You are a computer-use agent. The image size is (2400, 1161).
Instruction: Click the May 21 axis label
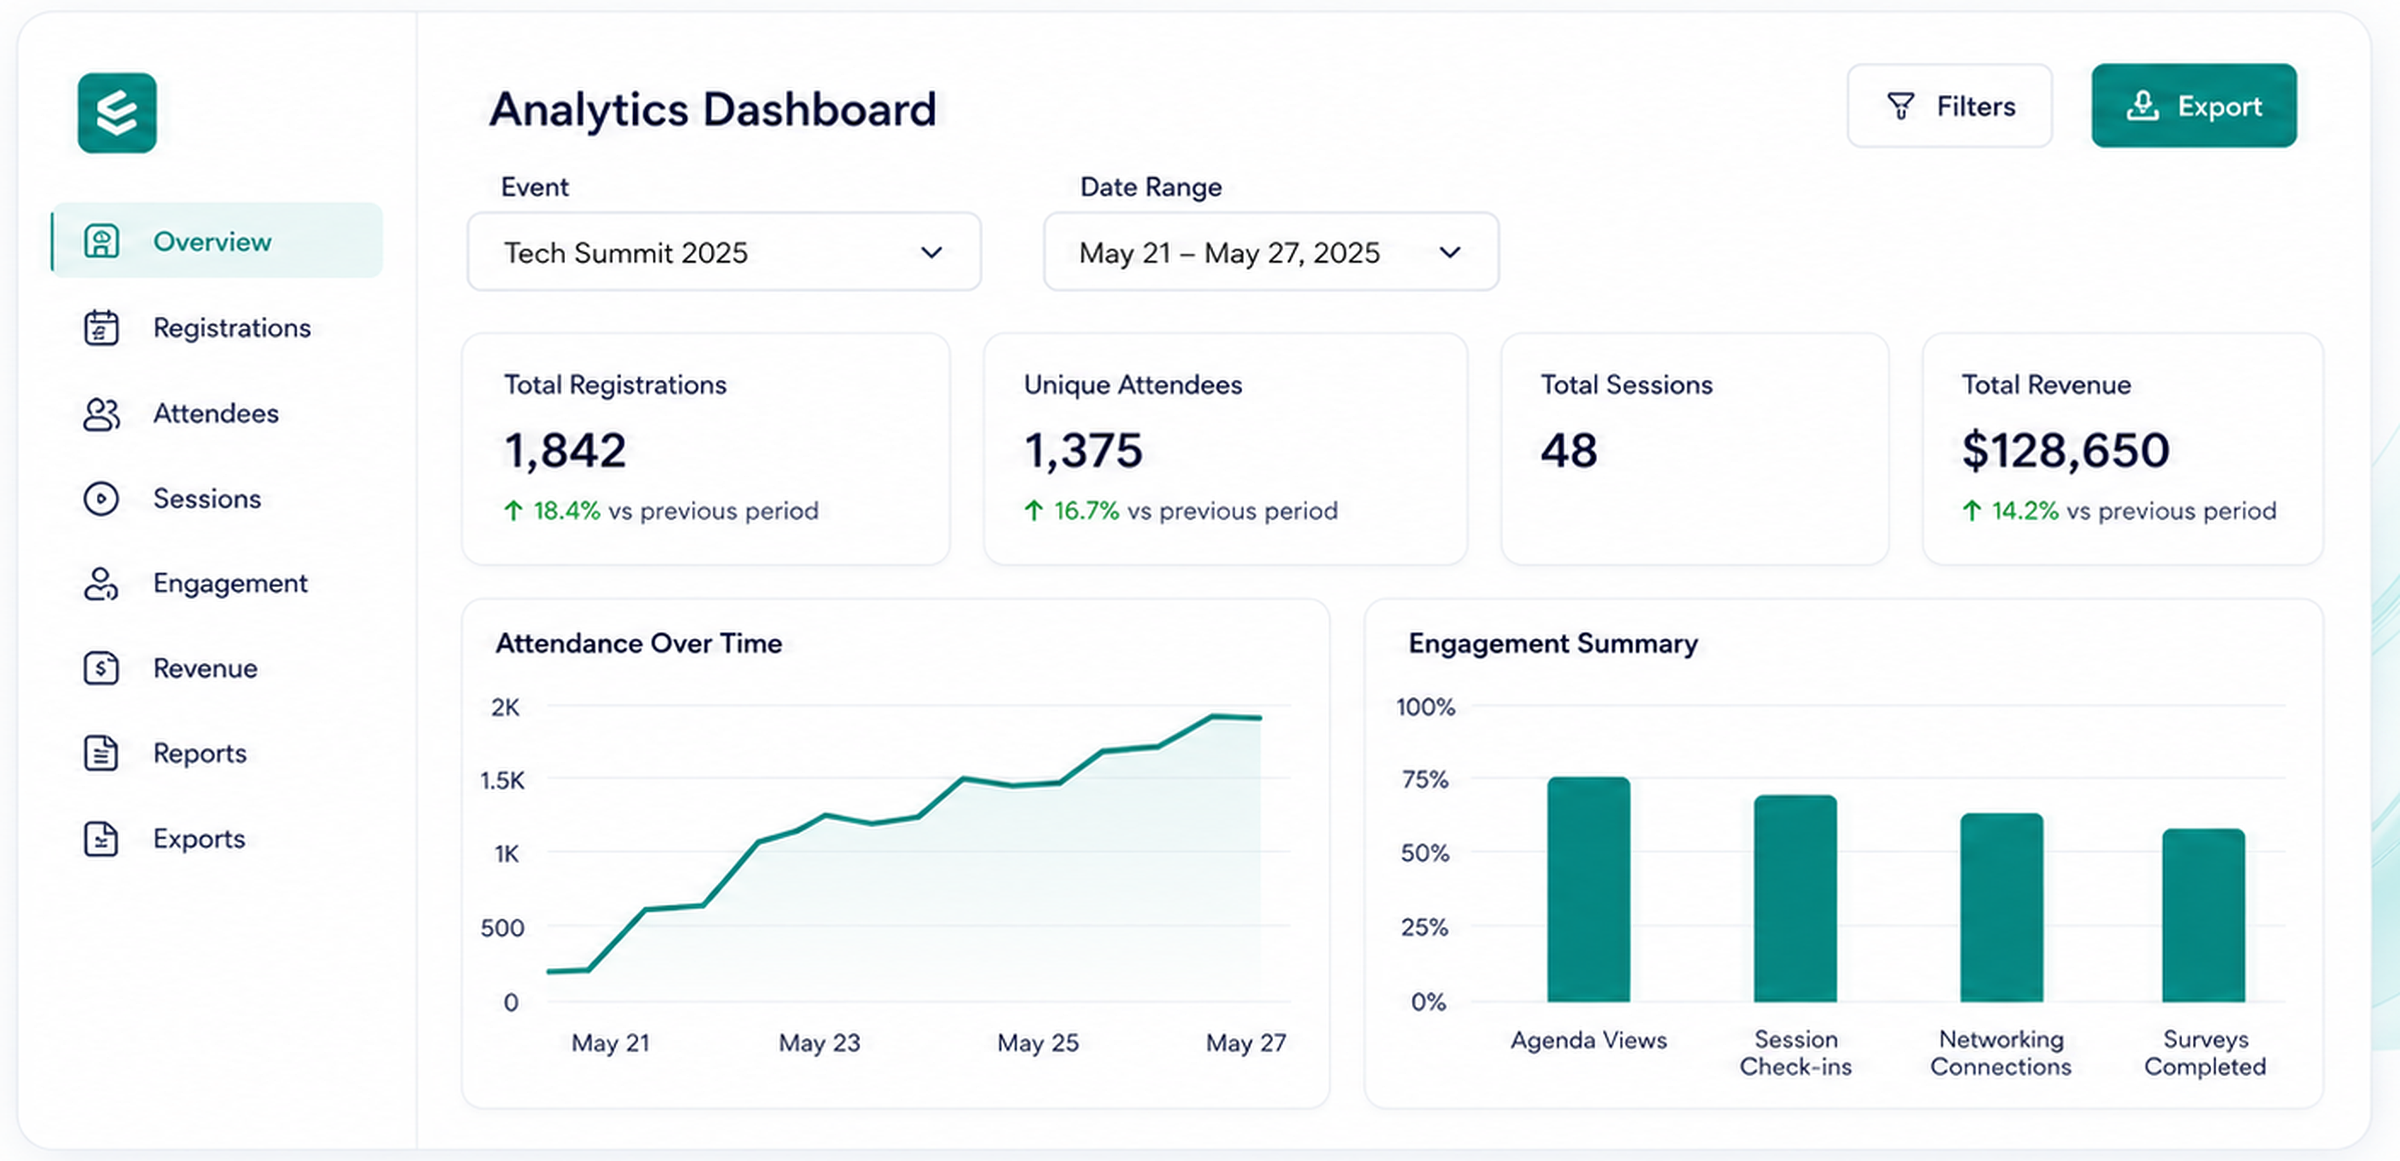tap(611, 1043)
